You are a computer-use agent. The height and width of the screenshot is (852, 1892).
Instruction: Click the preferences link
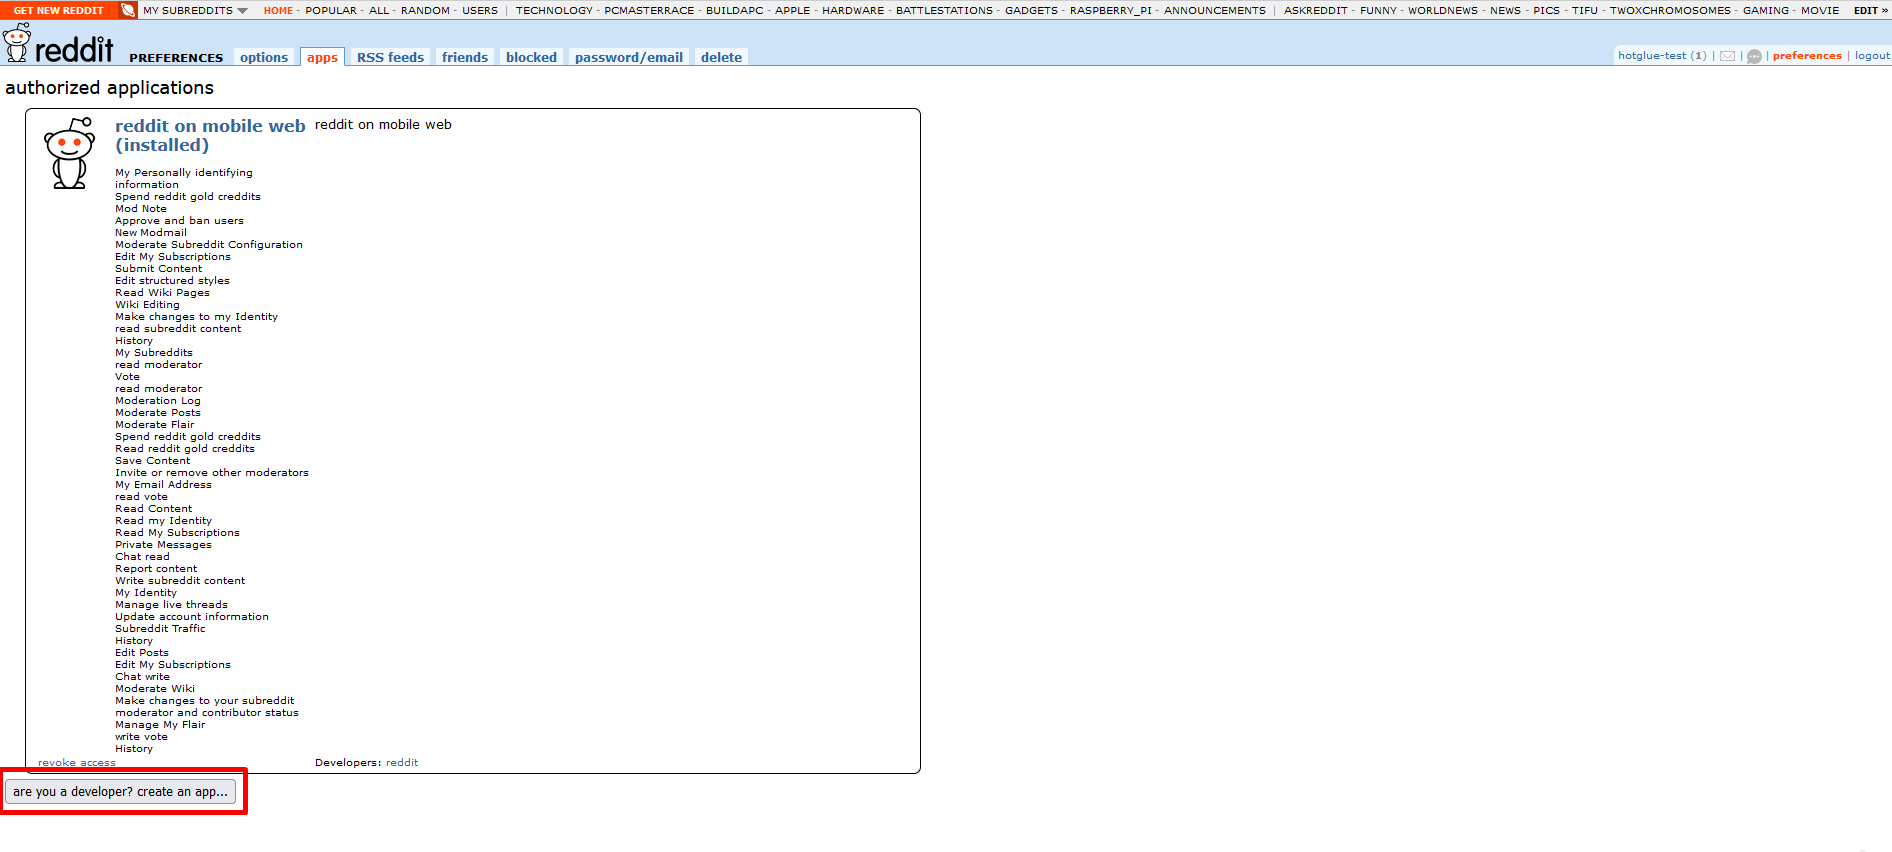pyautogui.click(x=1807, y=56)
